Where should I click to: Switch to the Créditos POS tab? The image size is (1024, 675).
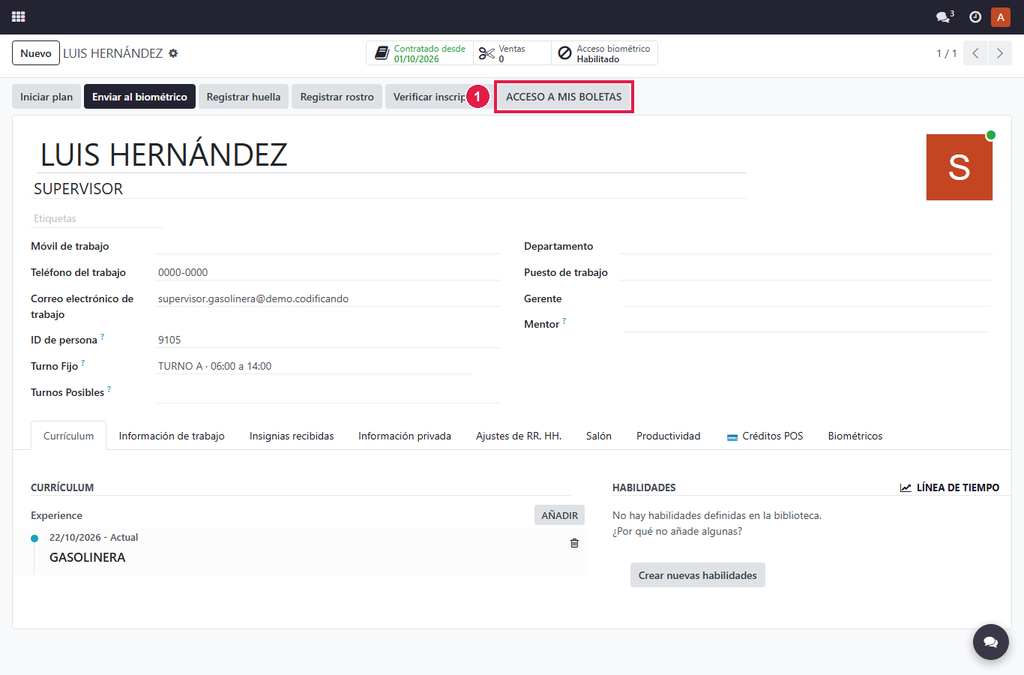(x=765, y=436)
